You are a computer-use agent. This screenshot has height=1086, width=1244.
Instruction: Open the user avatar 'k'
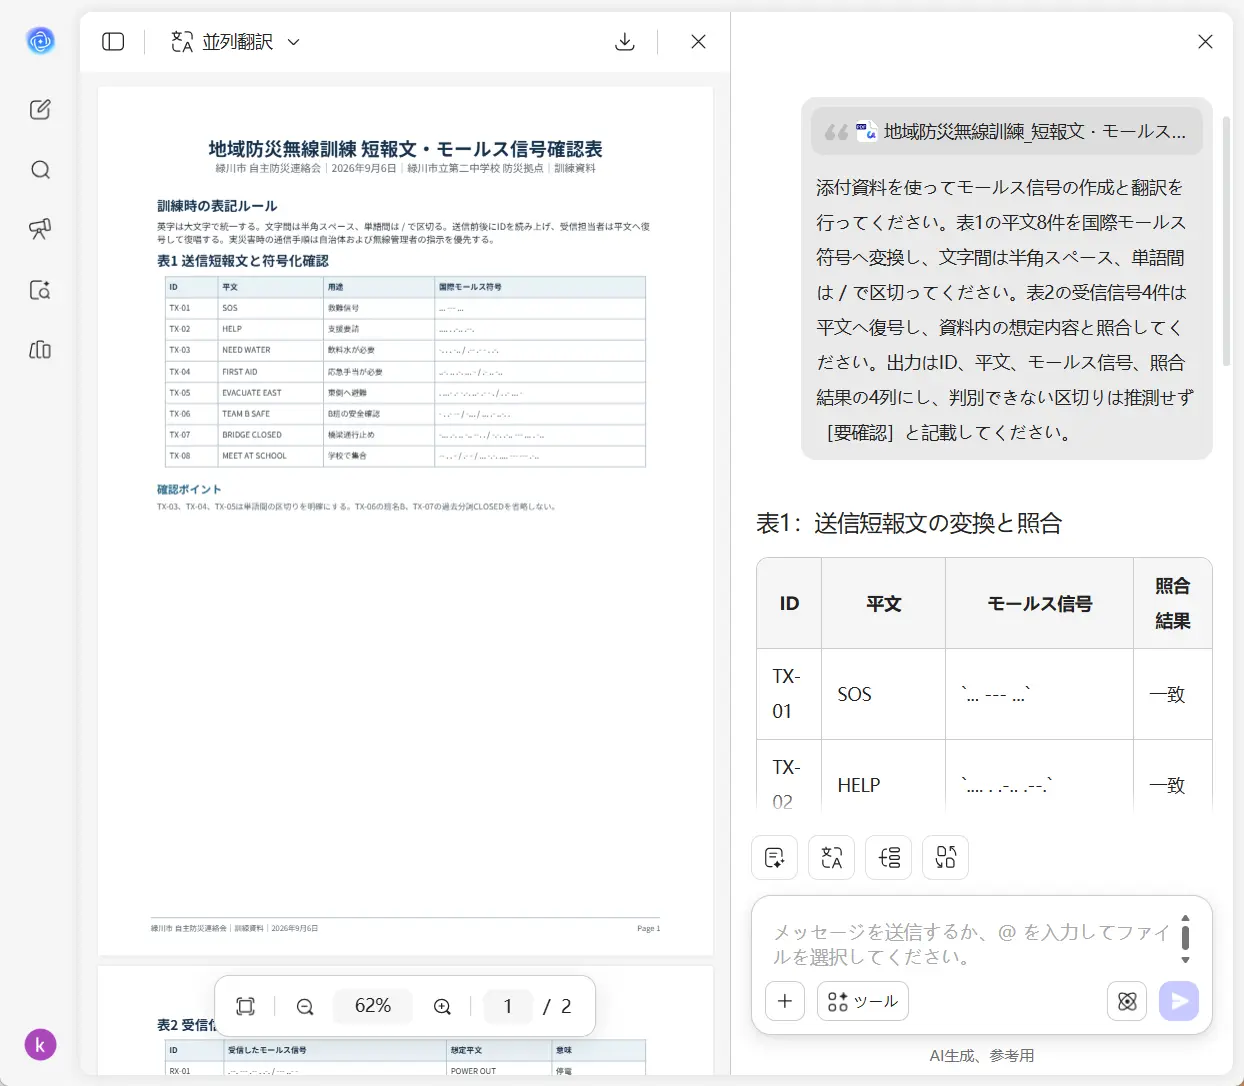click(x=40, y=1045)
